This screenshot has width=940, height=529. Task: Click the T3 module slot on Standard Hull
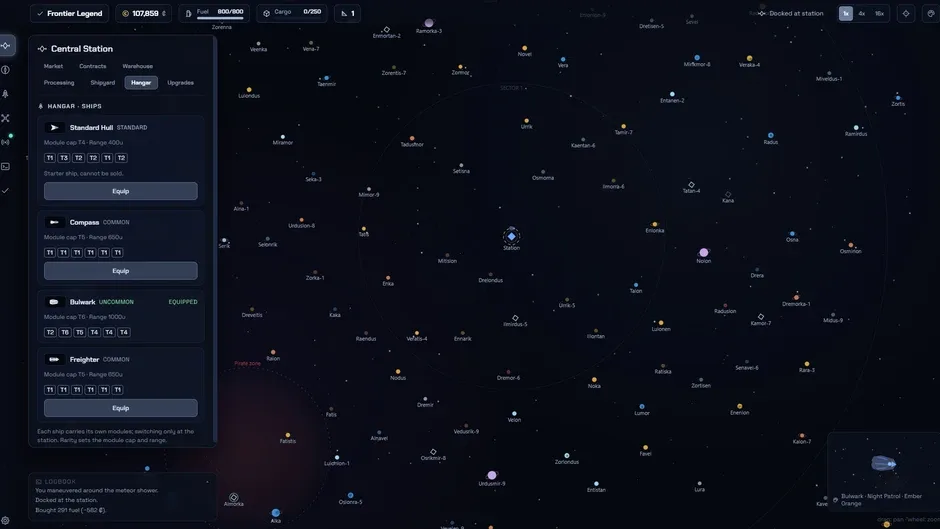click(64, 158)
